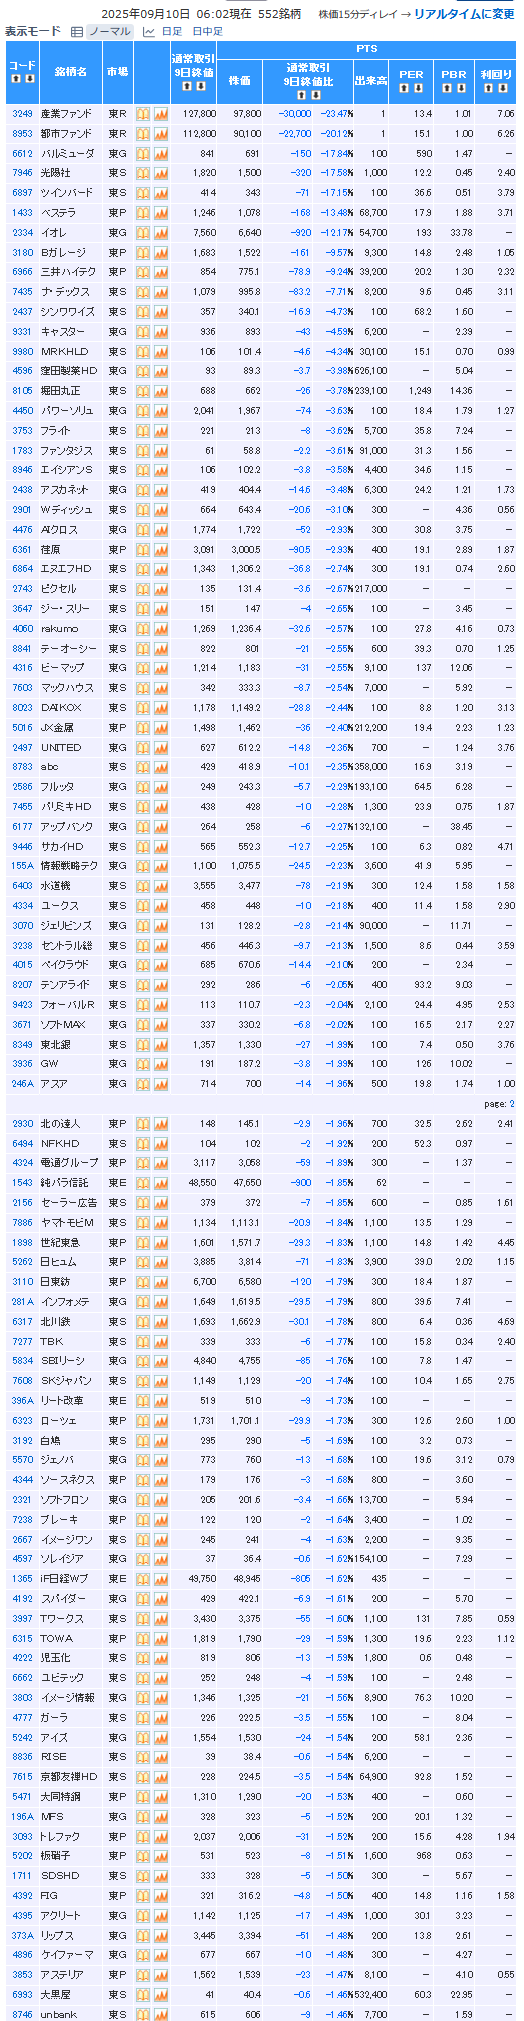Open the yellow board icon for 日東紡

pos(143,1282)
